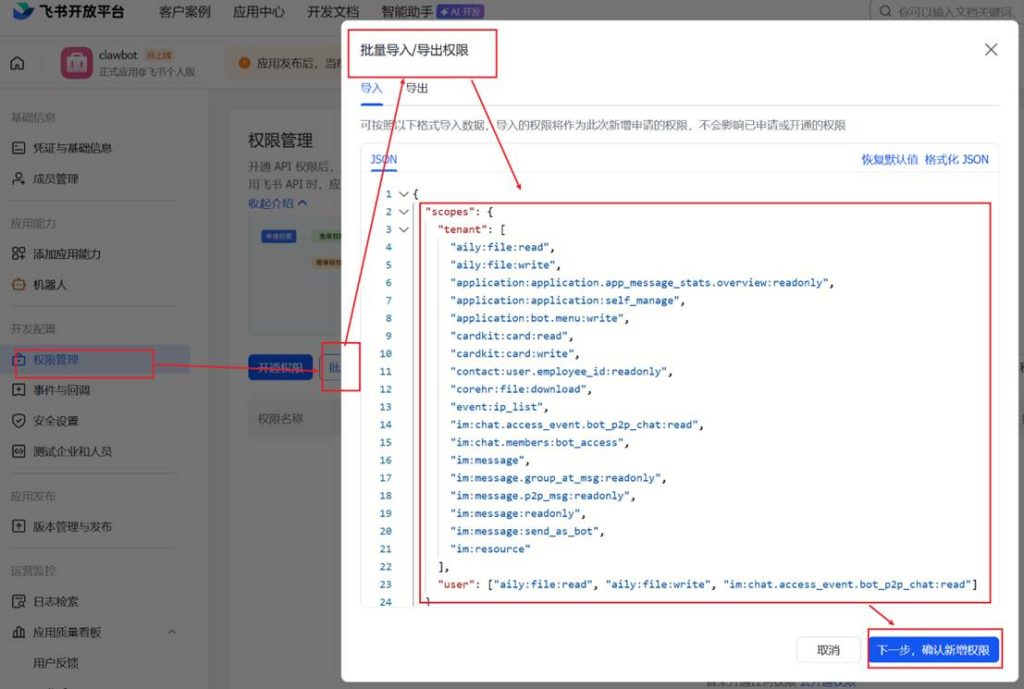Collapse the 应用质量看板 sidebar group

point(171,632)
